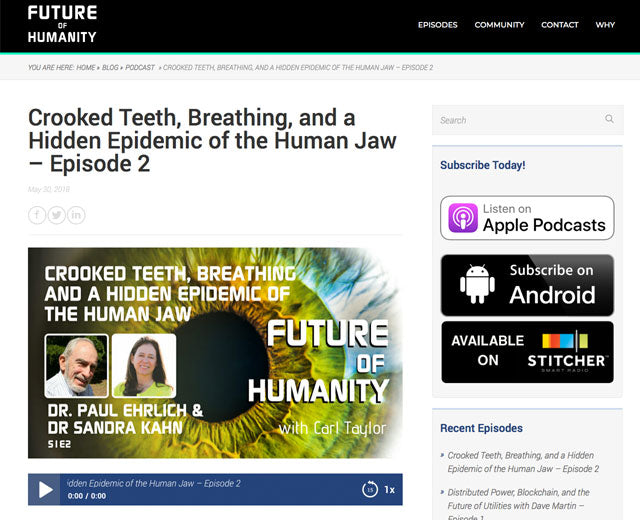Screen dimensions: 640x520
Task: Click the Podcast breadcrumb link
Action: (x=140, y=68)
